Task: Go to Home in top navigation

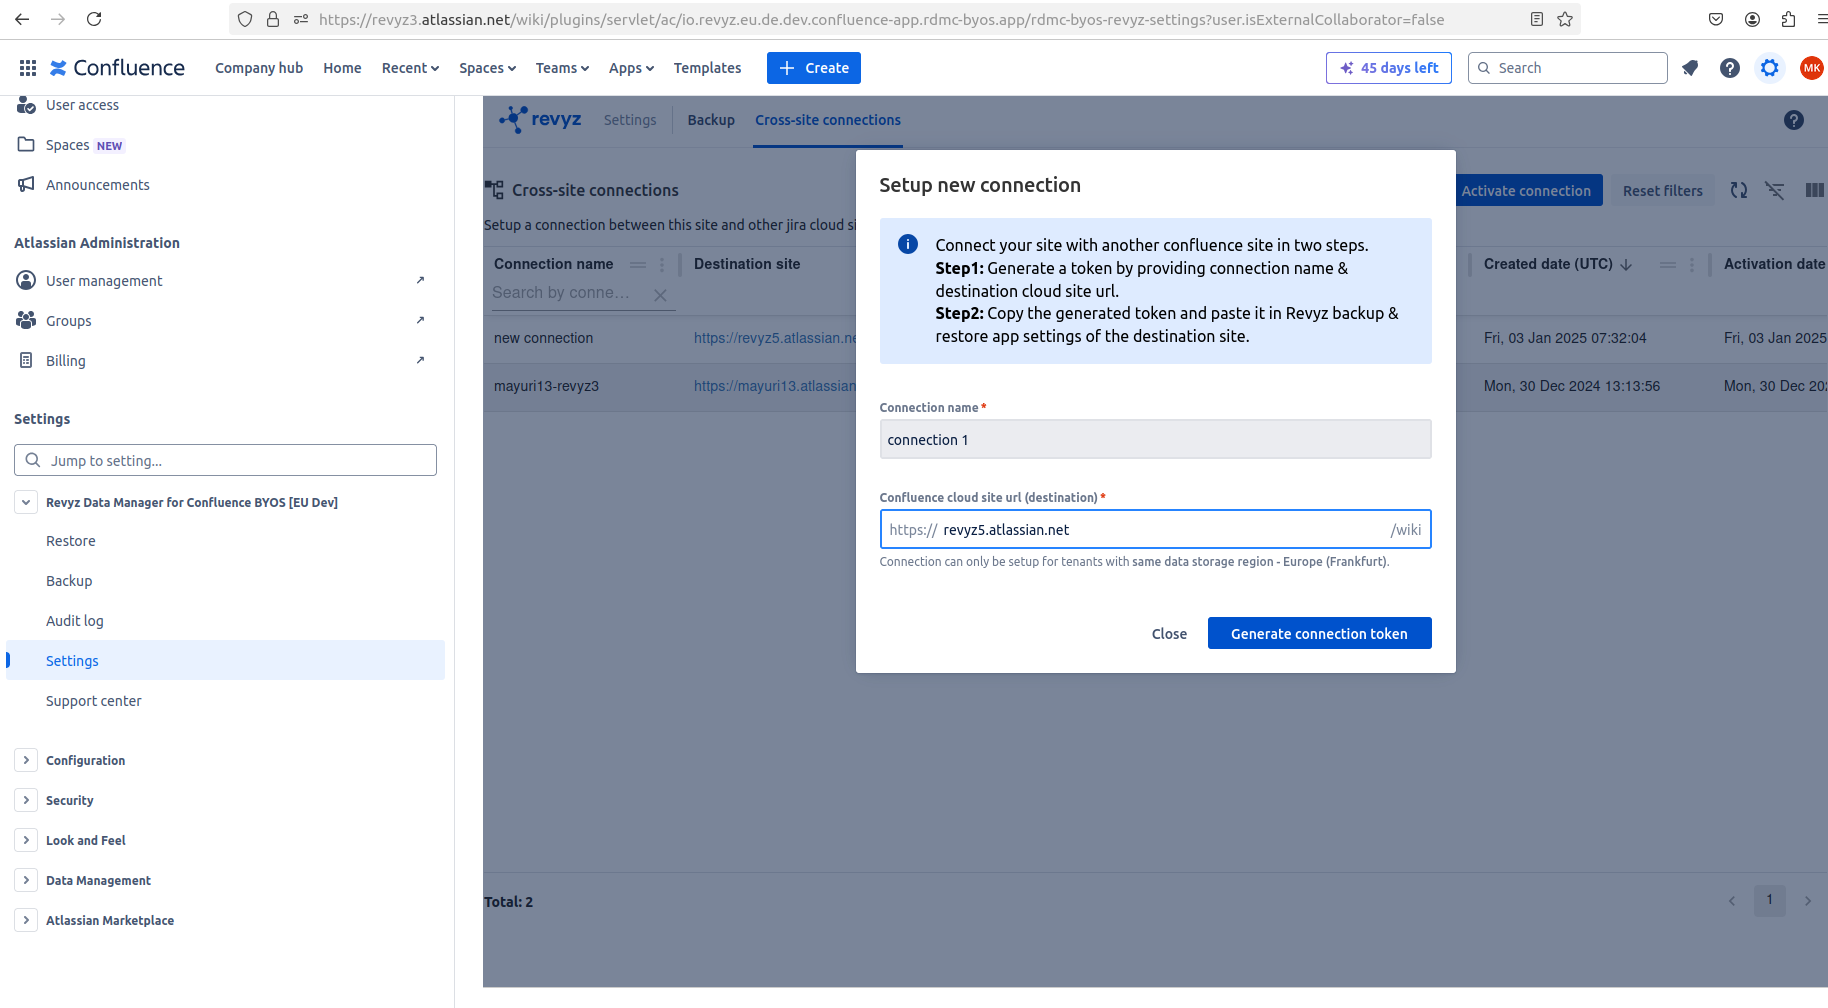Action: point(342,68)
